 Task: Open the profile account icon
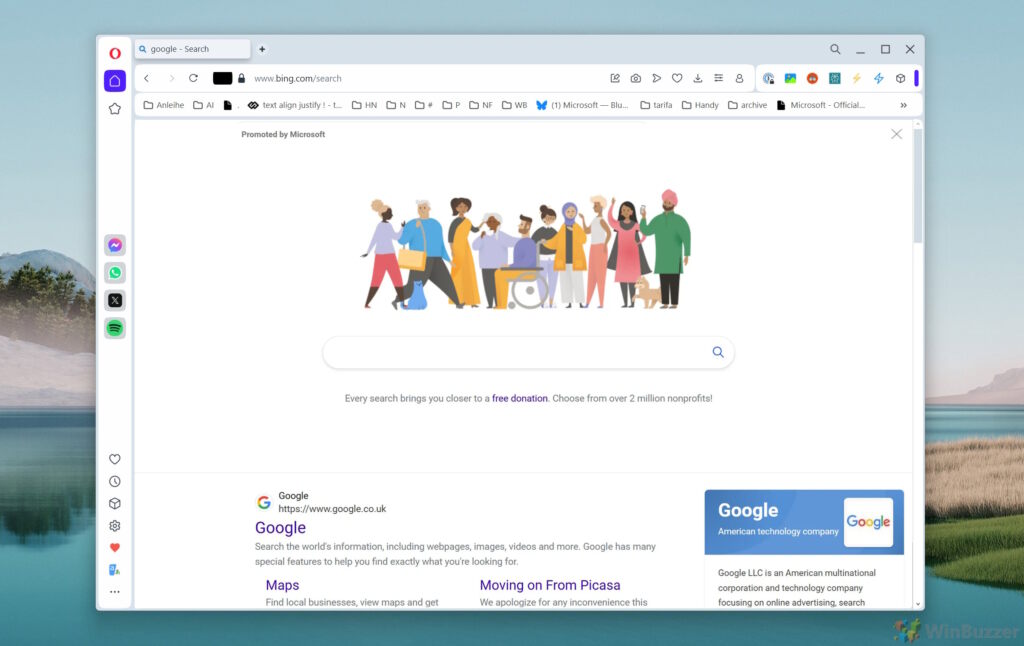[x=739, y=78]
